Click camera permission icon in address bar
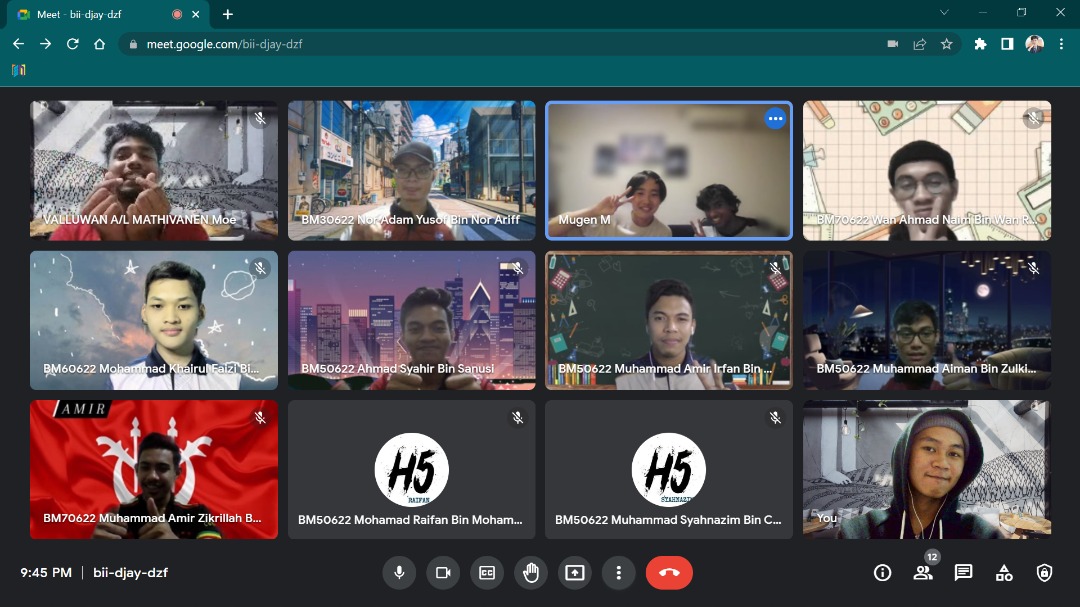Viewport: 1080px width, 607px height. click(893, 44)
